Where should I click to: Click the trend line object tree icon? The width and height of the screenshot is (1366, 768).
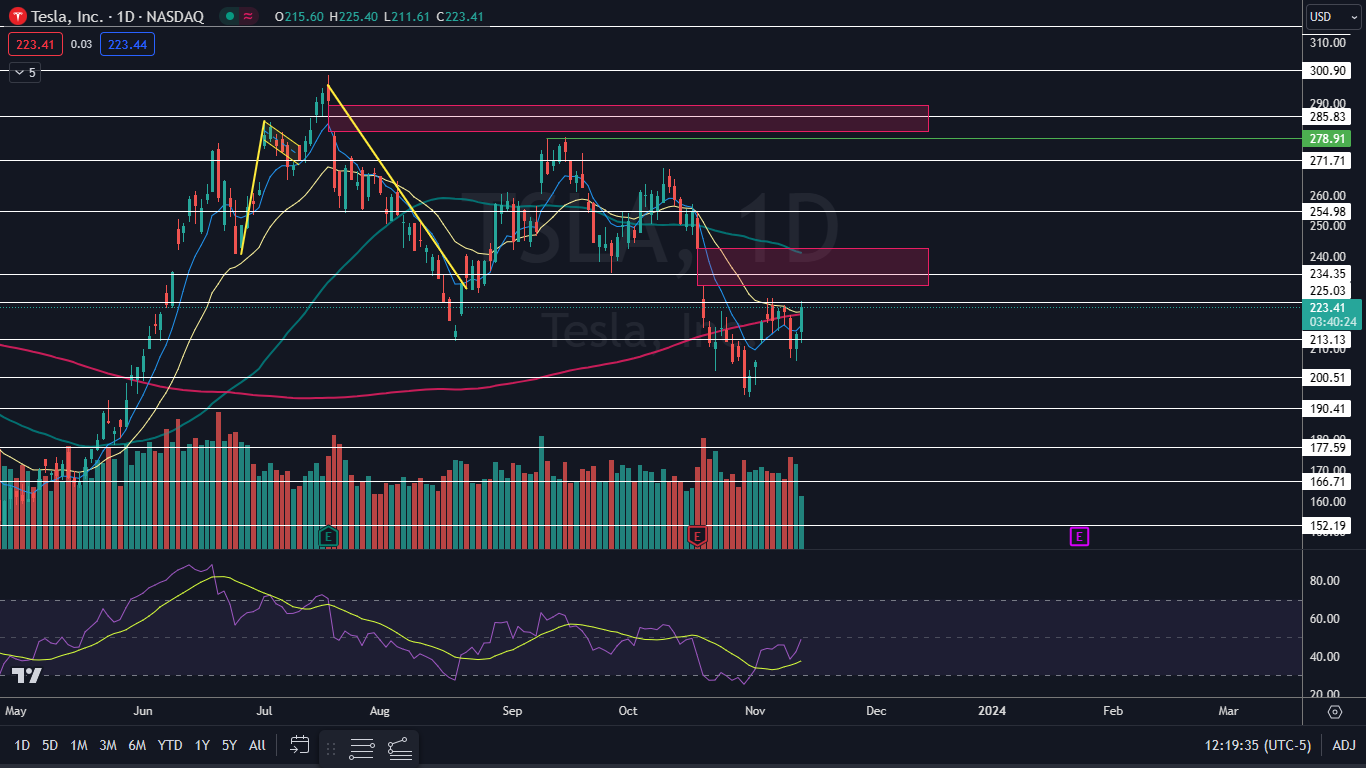[399, 747]
